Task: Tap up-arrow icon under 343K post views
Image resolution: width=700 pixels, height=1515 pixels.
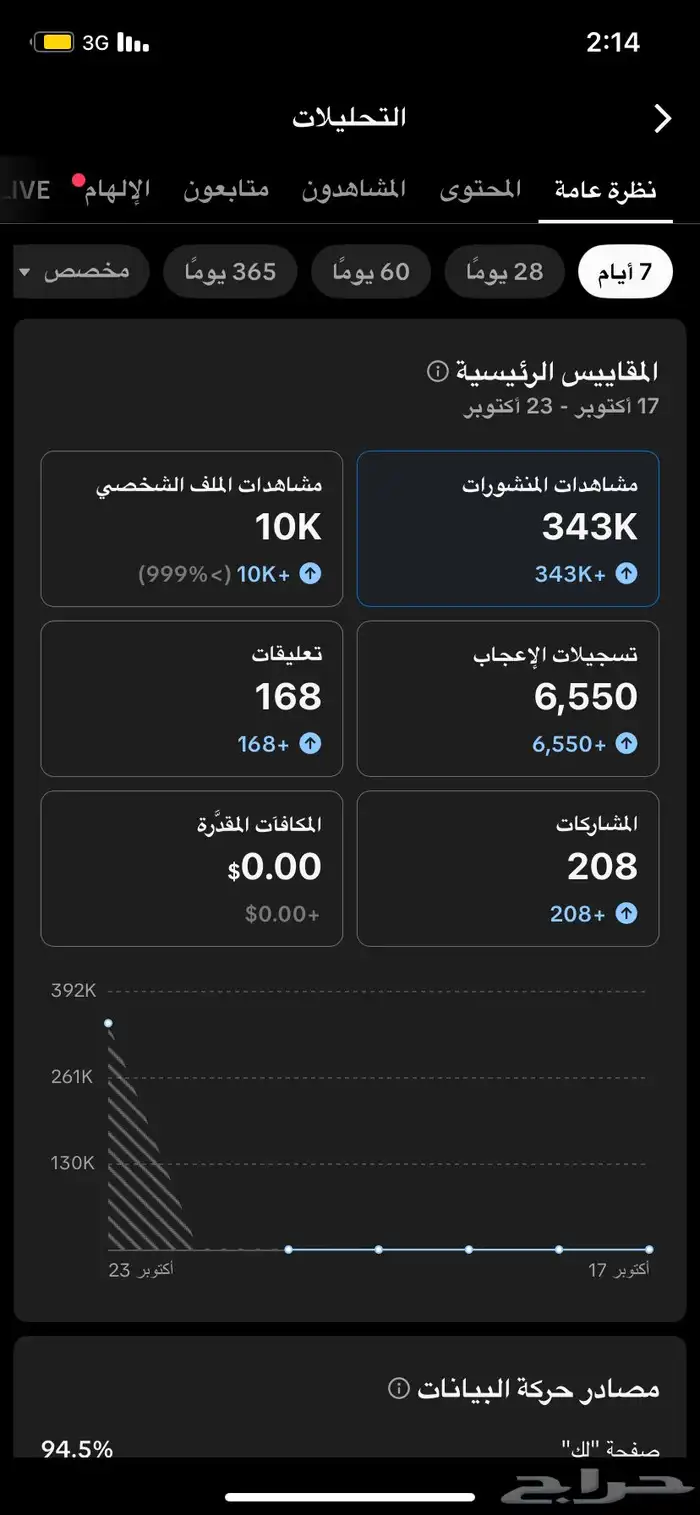Action: point(626,574)
